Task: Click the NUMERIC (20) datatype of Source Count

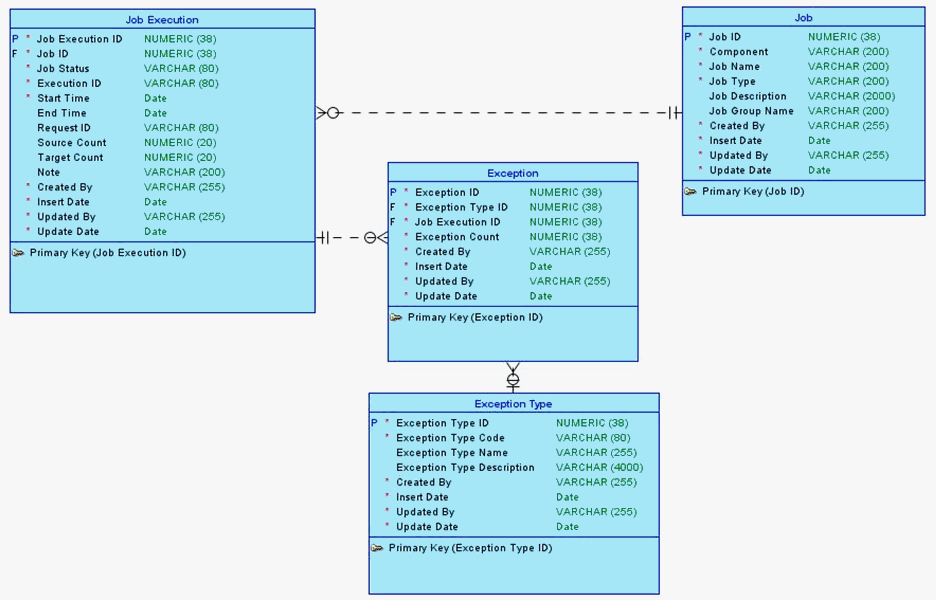Action: (180, 143)
